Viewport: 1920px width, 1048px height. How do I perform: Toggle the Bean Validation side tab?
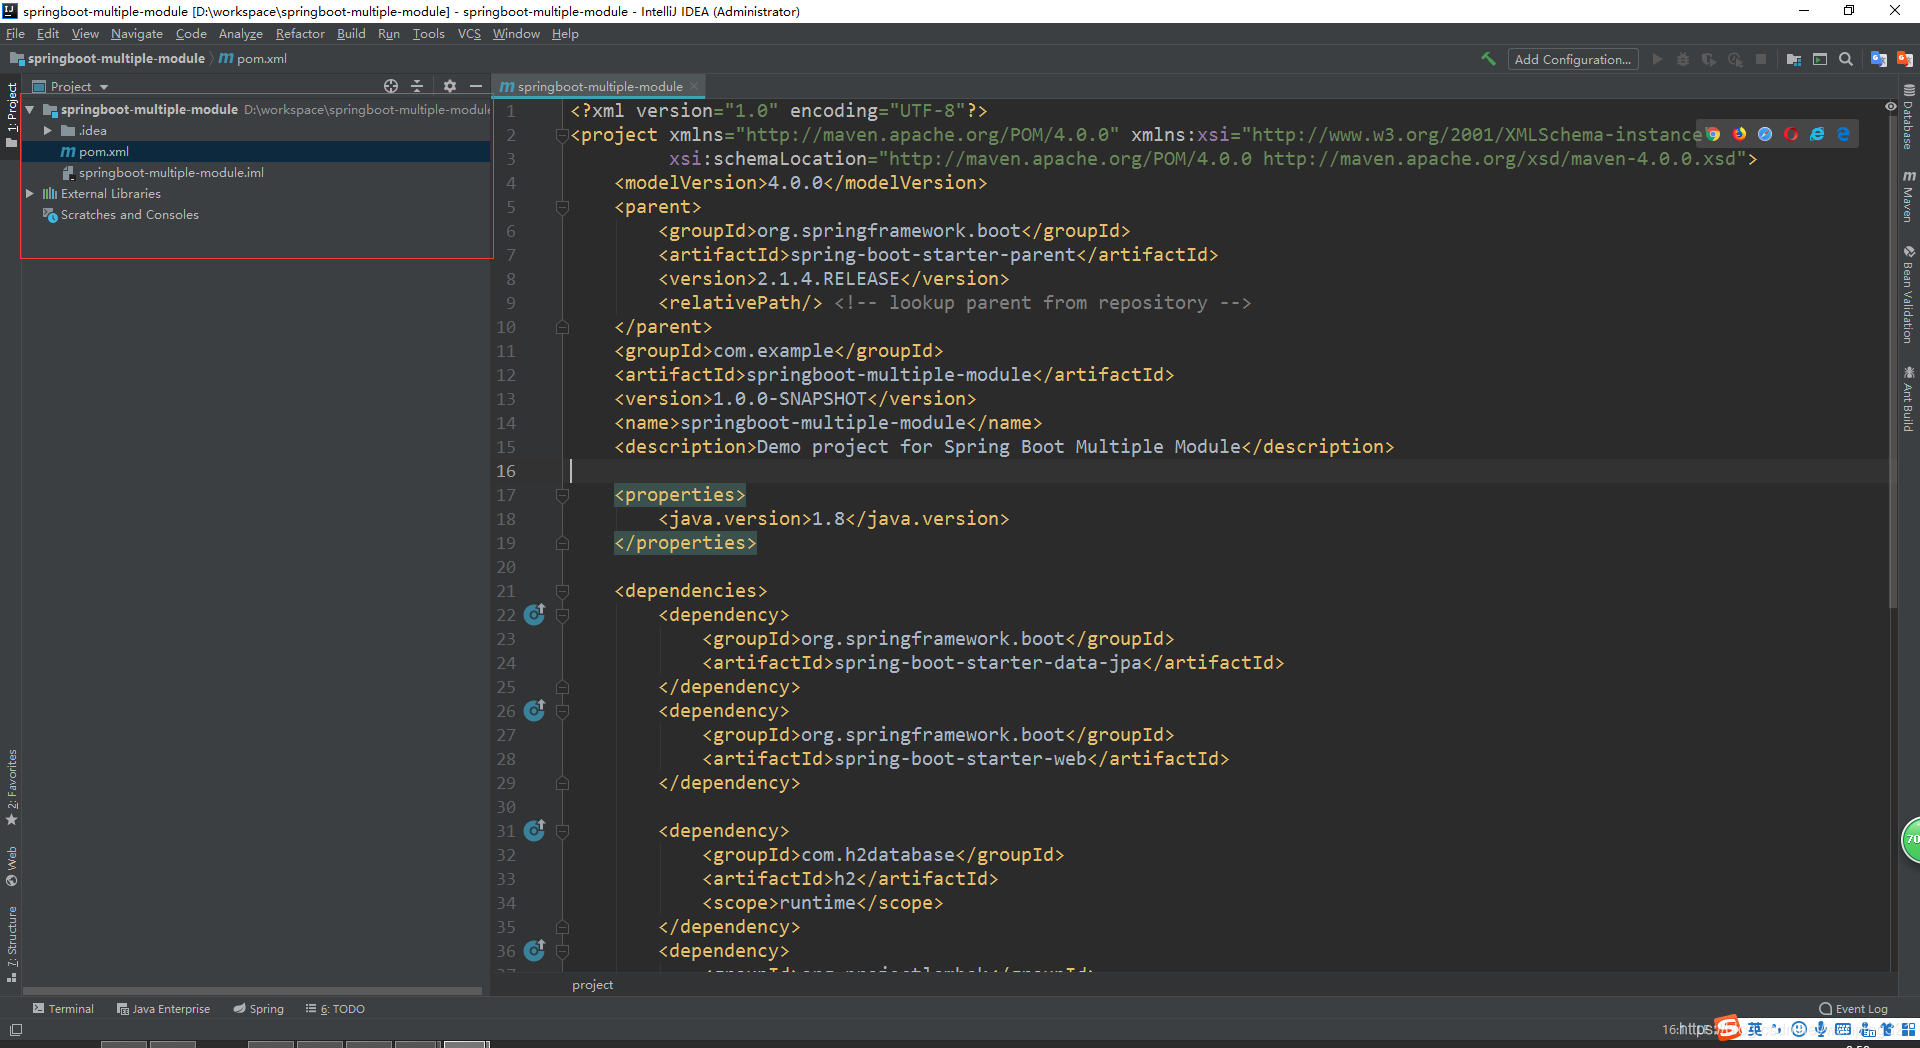1909,294
